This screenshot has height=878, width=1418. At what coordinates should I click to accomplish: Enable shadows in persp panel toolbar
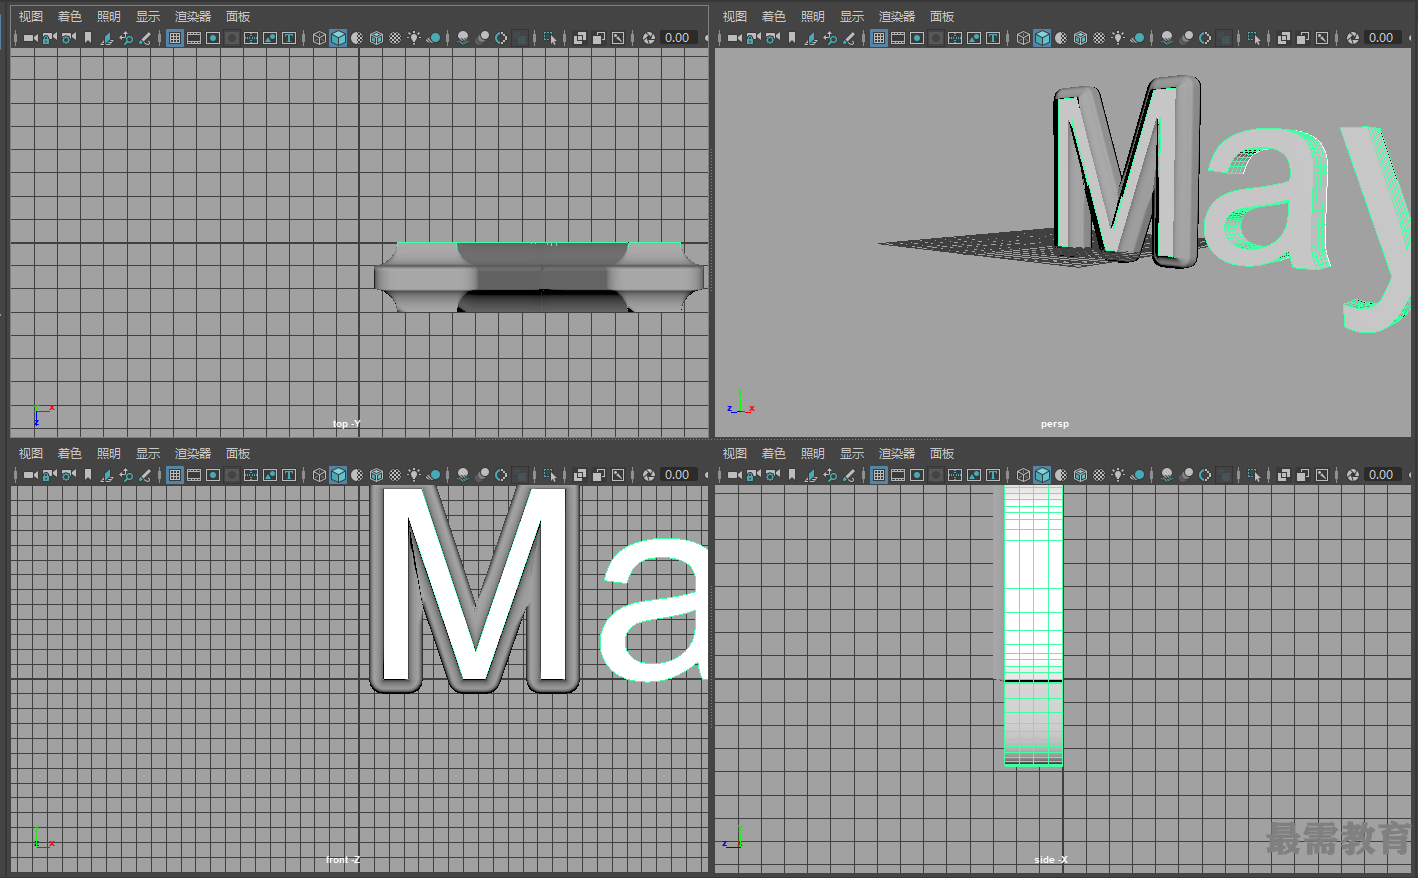coord(1137,38)
